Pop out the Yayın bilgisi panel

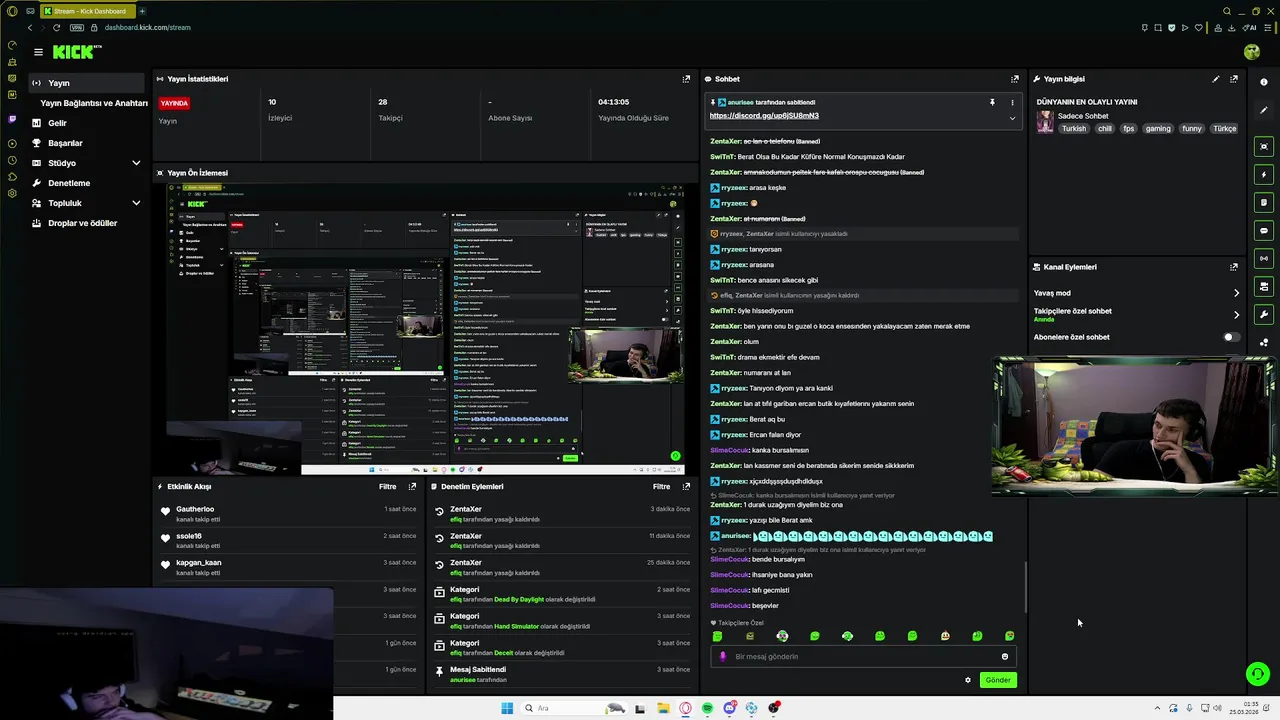pos(1234,79)
